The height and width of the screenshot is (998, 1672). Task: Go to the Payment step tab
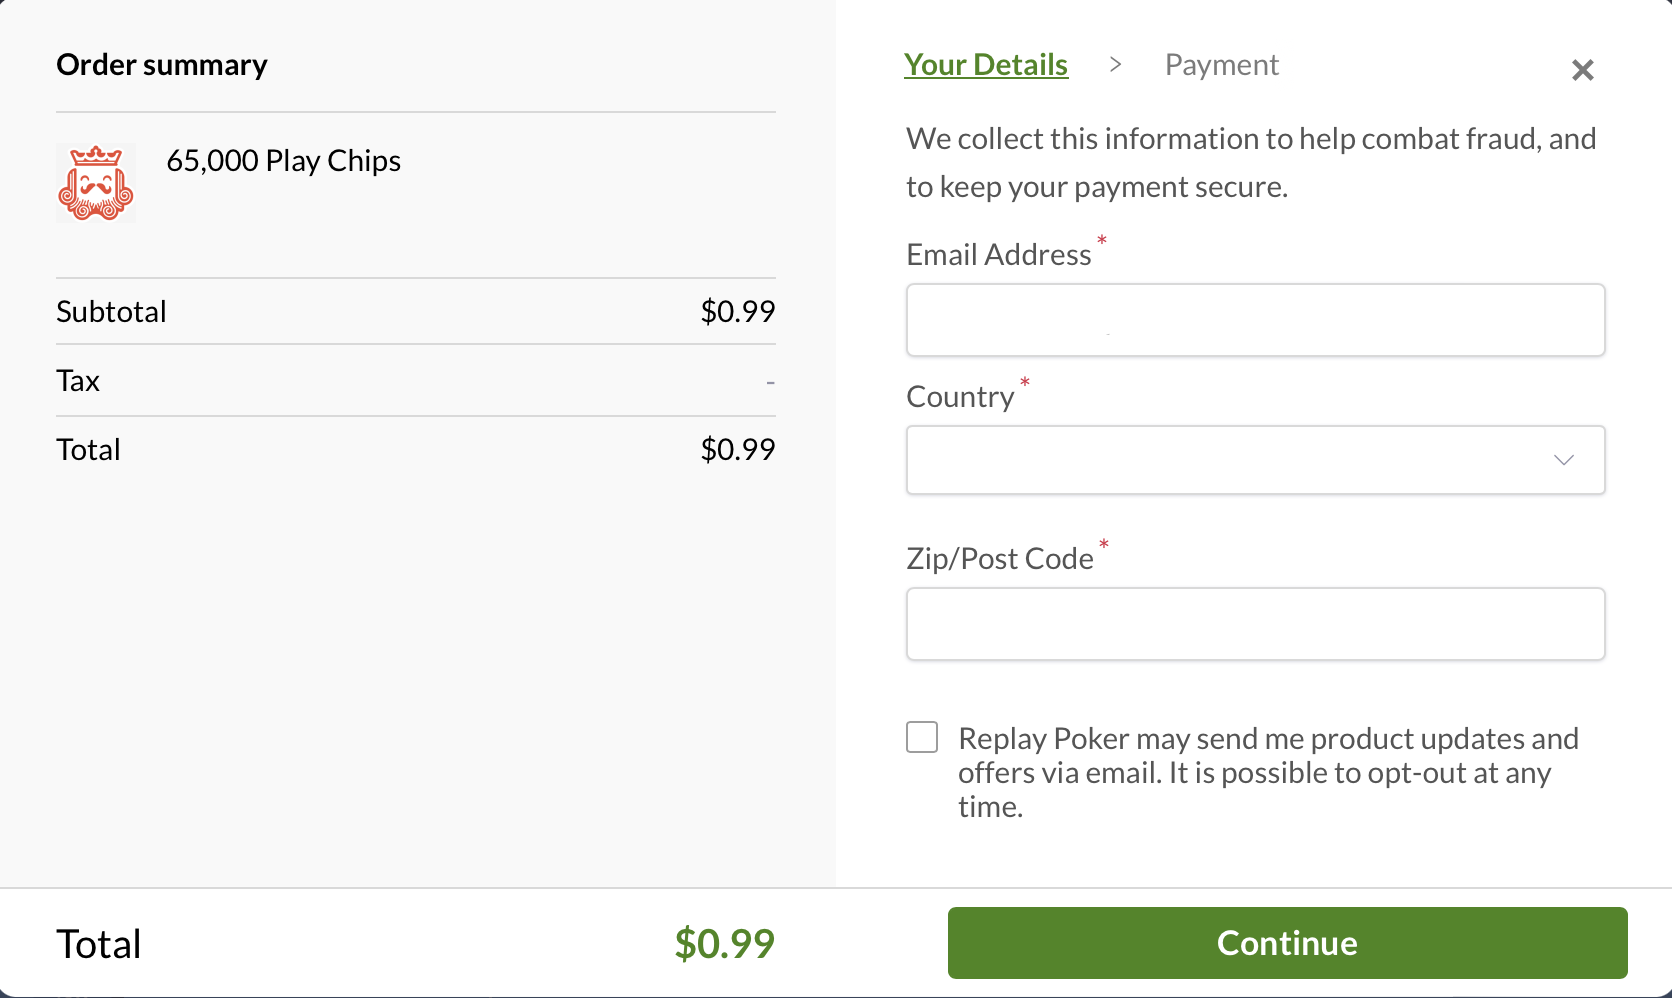click(1221, 65)
